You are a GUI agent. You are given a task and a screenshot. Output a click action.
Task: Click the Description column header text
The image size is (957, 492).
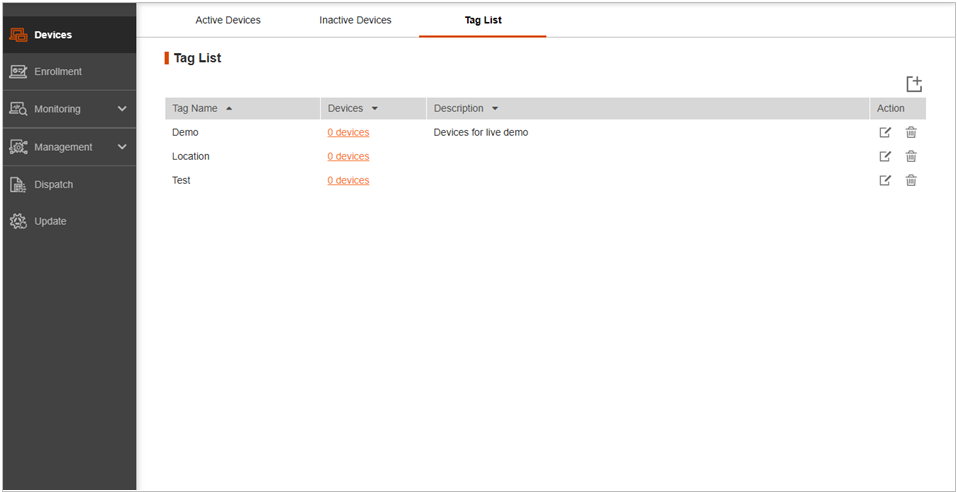tap(458, 108)
